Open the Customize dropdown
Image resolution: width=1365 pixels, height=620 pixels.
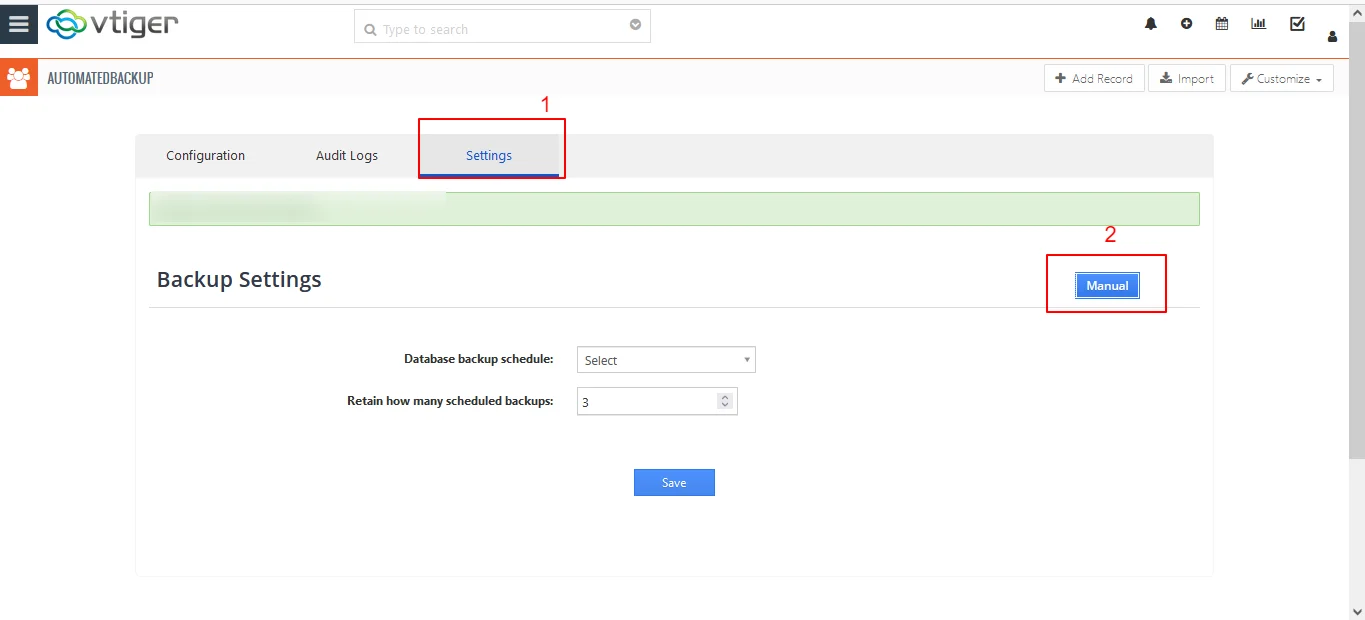[1281, 79]
